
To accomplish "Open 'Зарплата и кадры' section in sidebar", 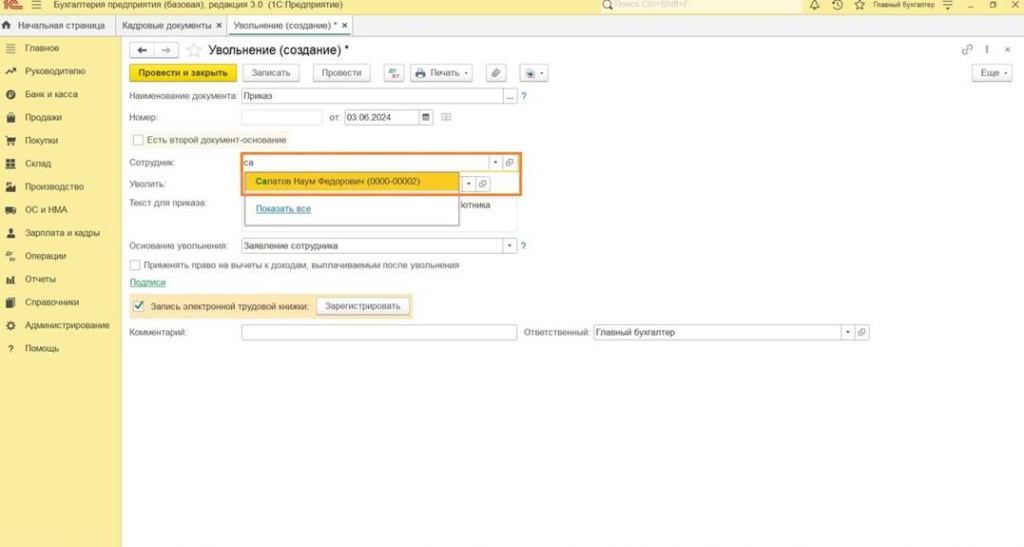I will click(x=62, y=233).
